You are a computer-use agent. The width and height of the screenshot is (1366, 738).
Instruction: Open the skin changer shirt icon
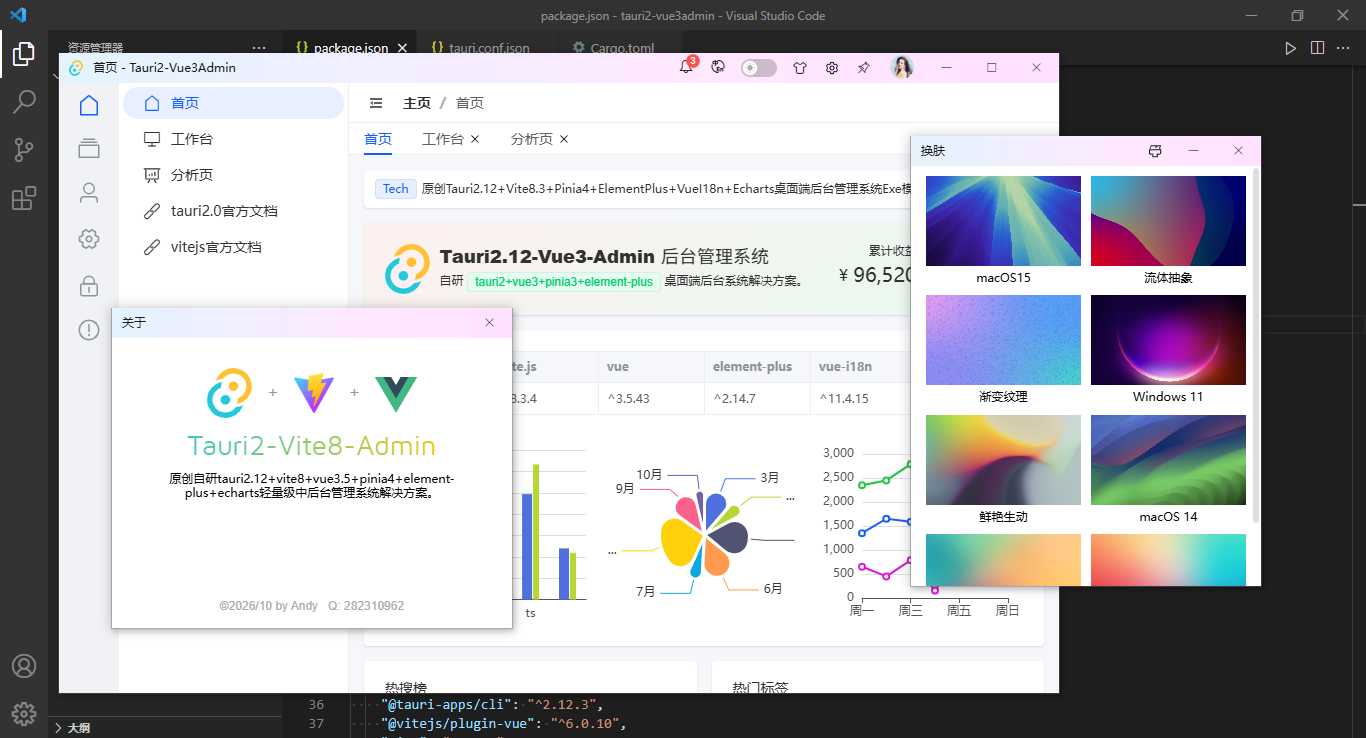799,68
